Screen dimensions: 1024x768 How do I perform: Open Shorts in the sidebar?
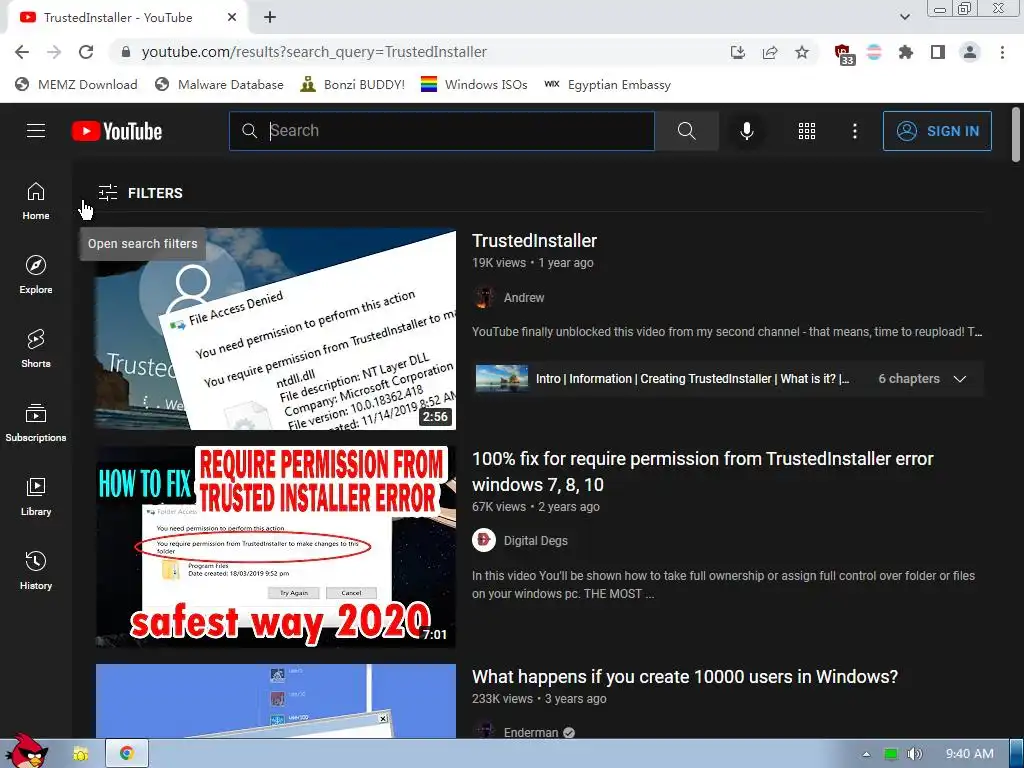pyautogui.click(x=36, y=348)
